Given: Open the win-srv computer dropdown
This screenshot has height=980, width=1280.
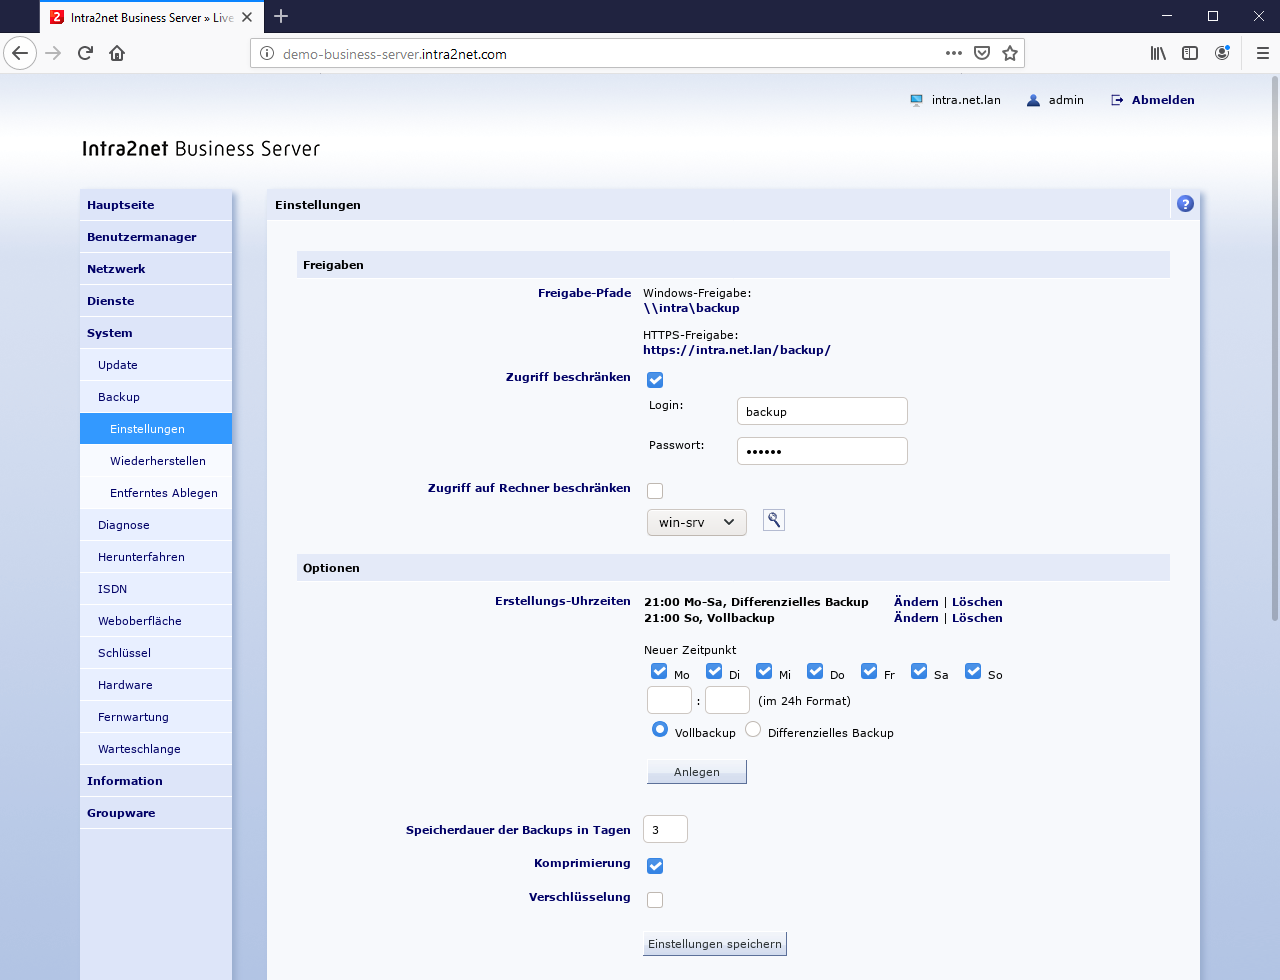Looking at the screenshot, I should [x=697, y=522].
